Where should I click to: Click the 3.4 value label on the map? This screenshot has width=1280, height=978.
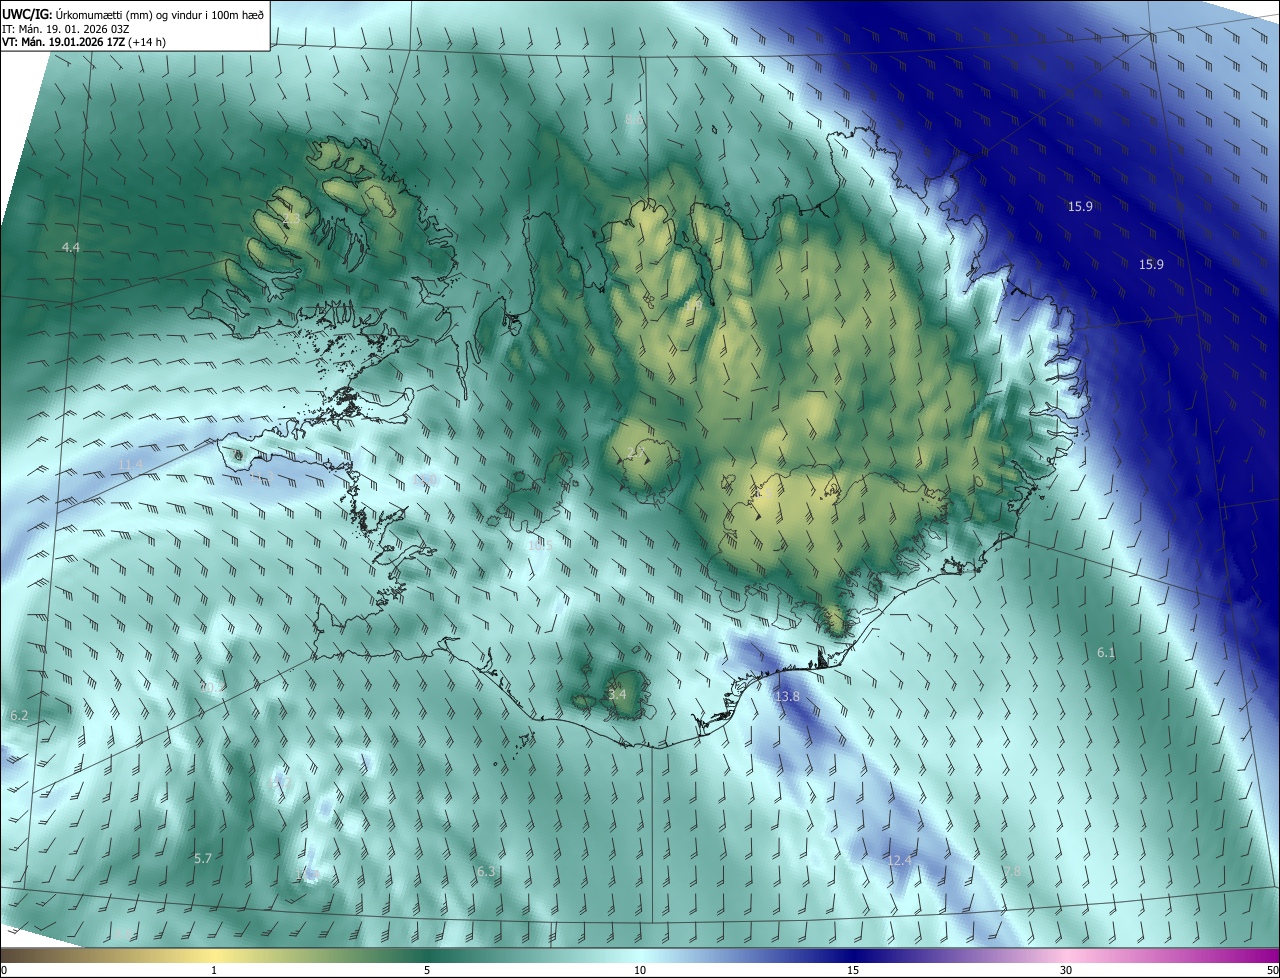(617, 694)
